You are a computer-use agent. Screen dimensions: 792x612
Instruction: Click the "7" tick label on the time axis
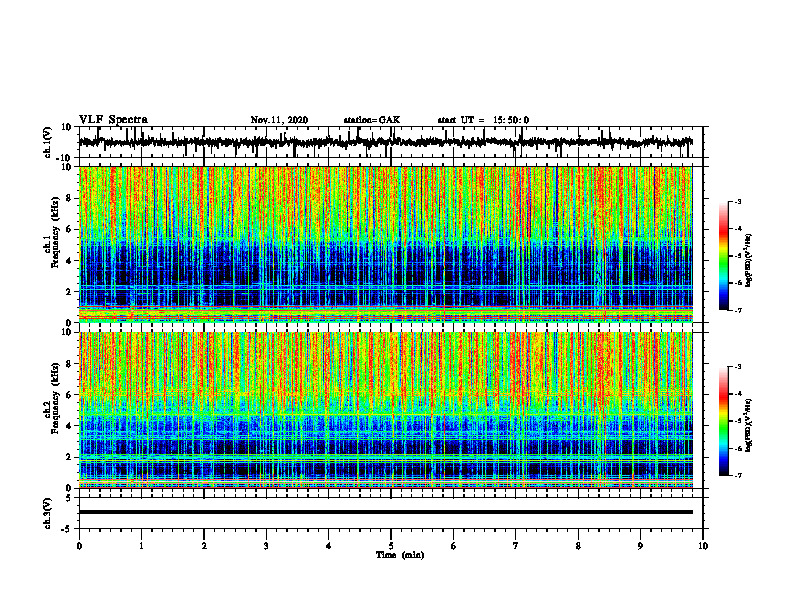(x=516, y=546)
